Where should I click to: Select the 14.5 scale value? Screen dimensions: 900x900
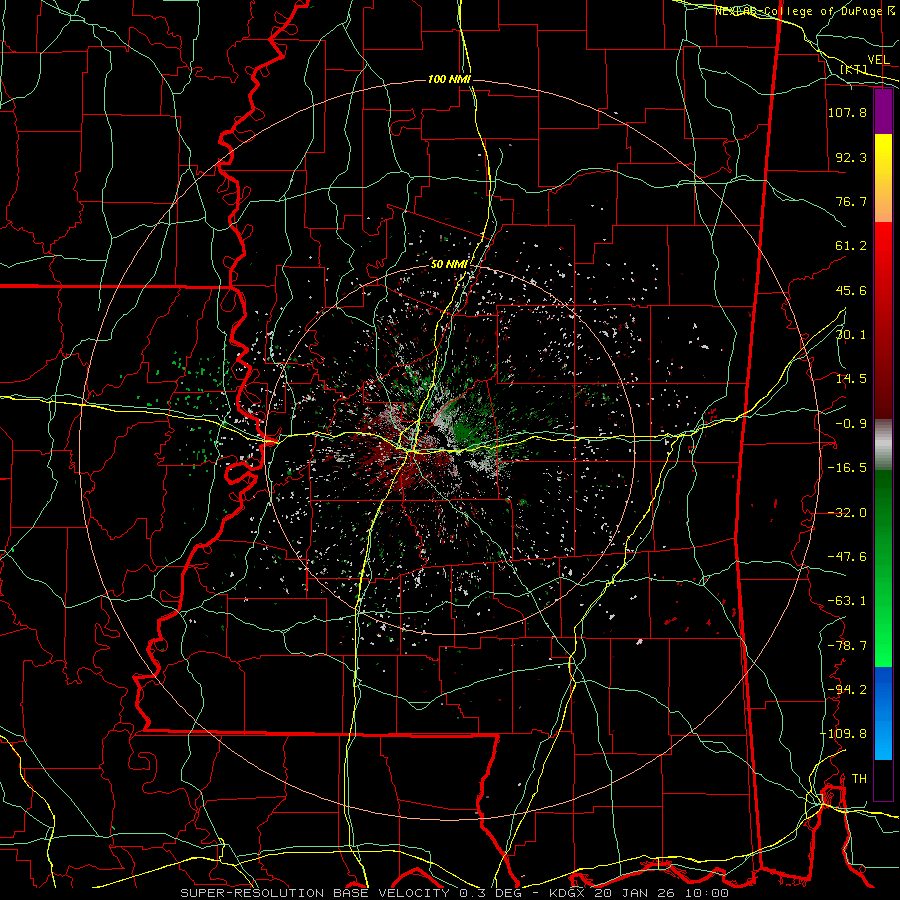click(851, 379)
